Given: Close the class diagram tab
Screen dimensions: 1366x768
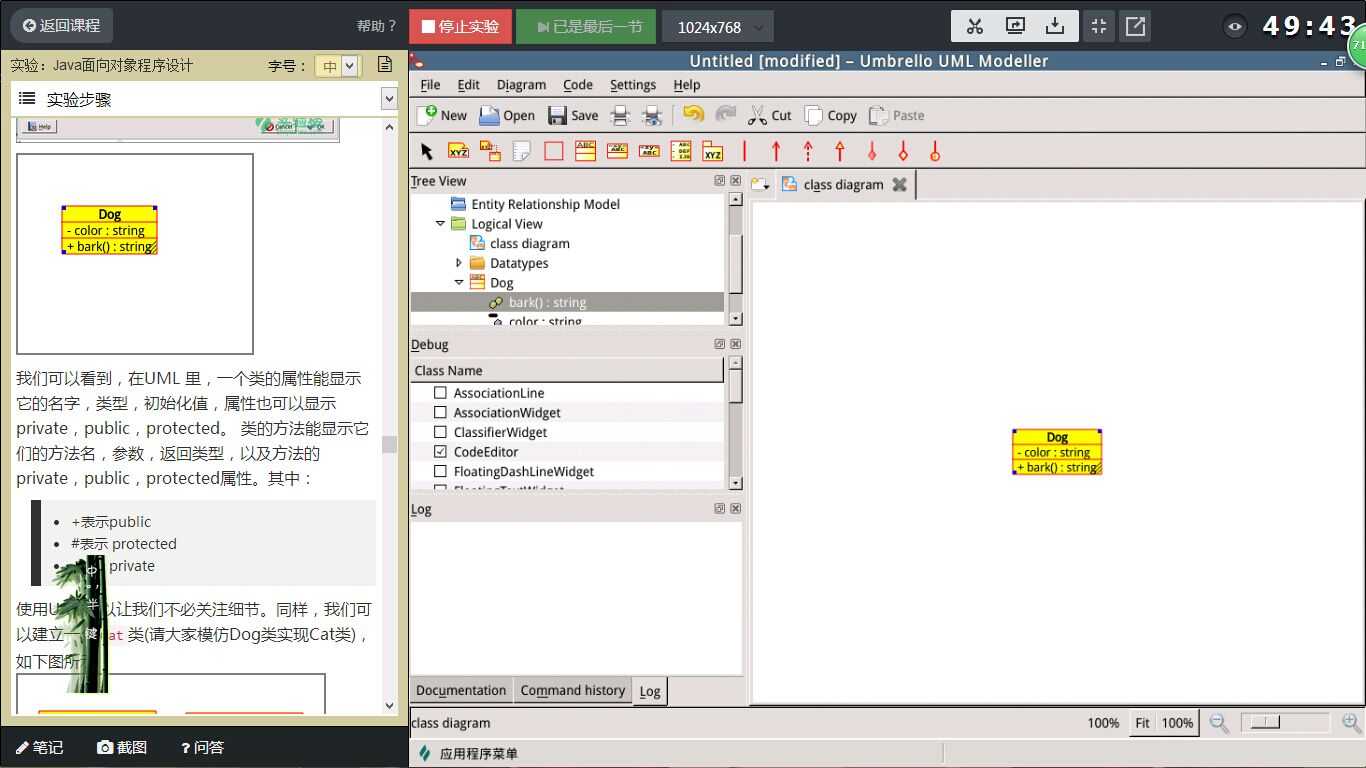Looking at the screenshot, I should coord(899,184).
